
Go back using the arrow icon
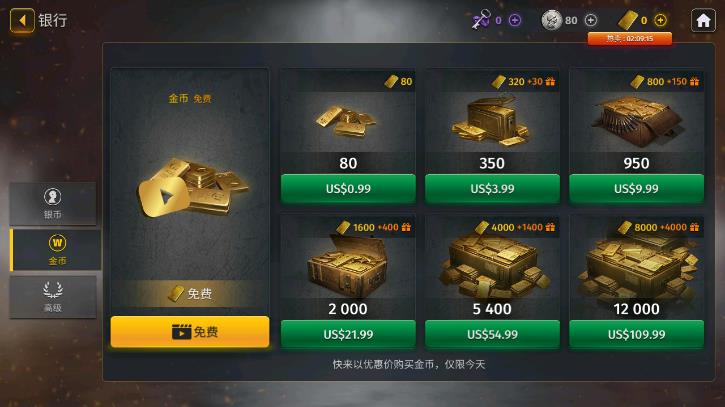point(22,20)
